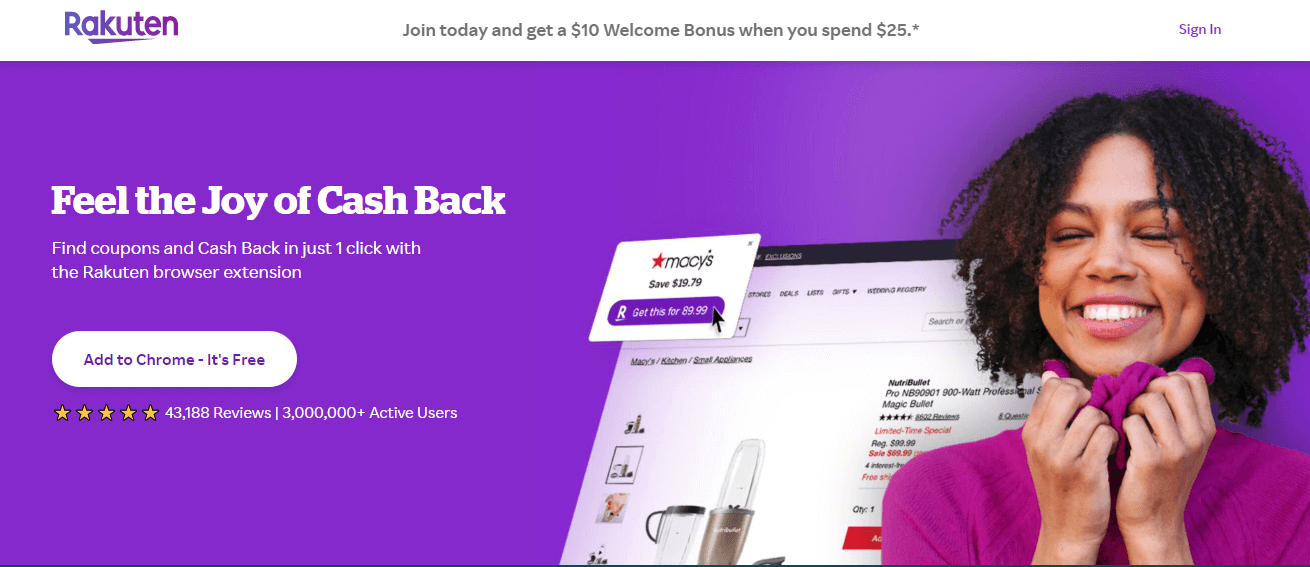The height and width of the screenshot is (567, 1310).
Task: Select the third product thumbnail
Action: [x=612, y=507]
